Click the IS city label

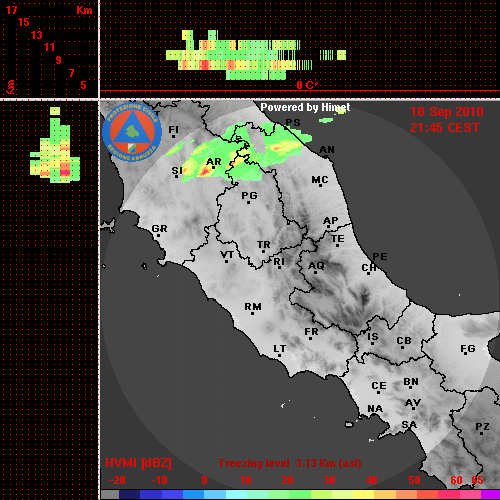(x=373, y=337)
